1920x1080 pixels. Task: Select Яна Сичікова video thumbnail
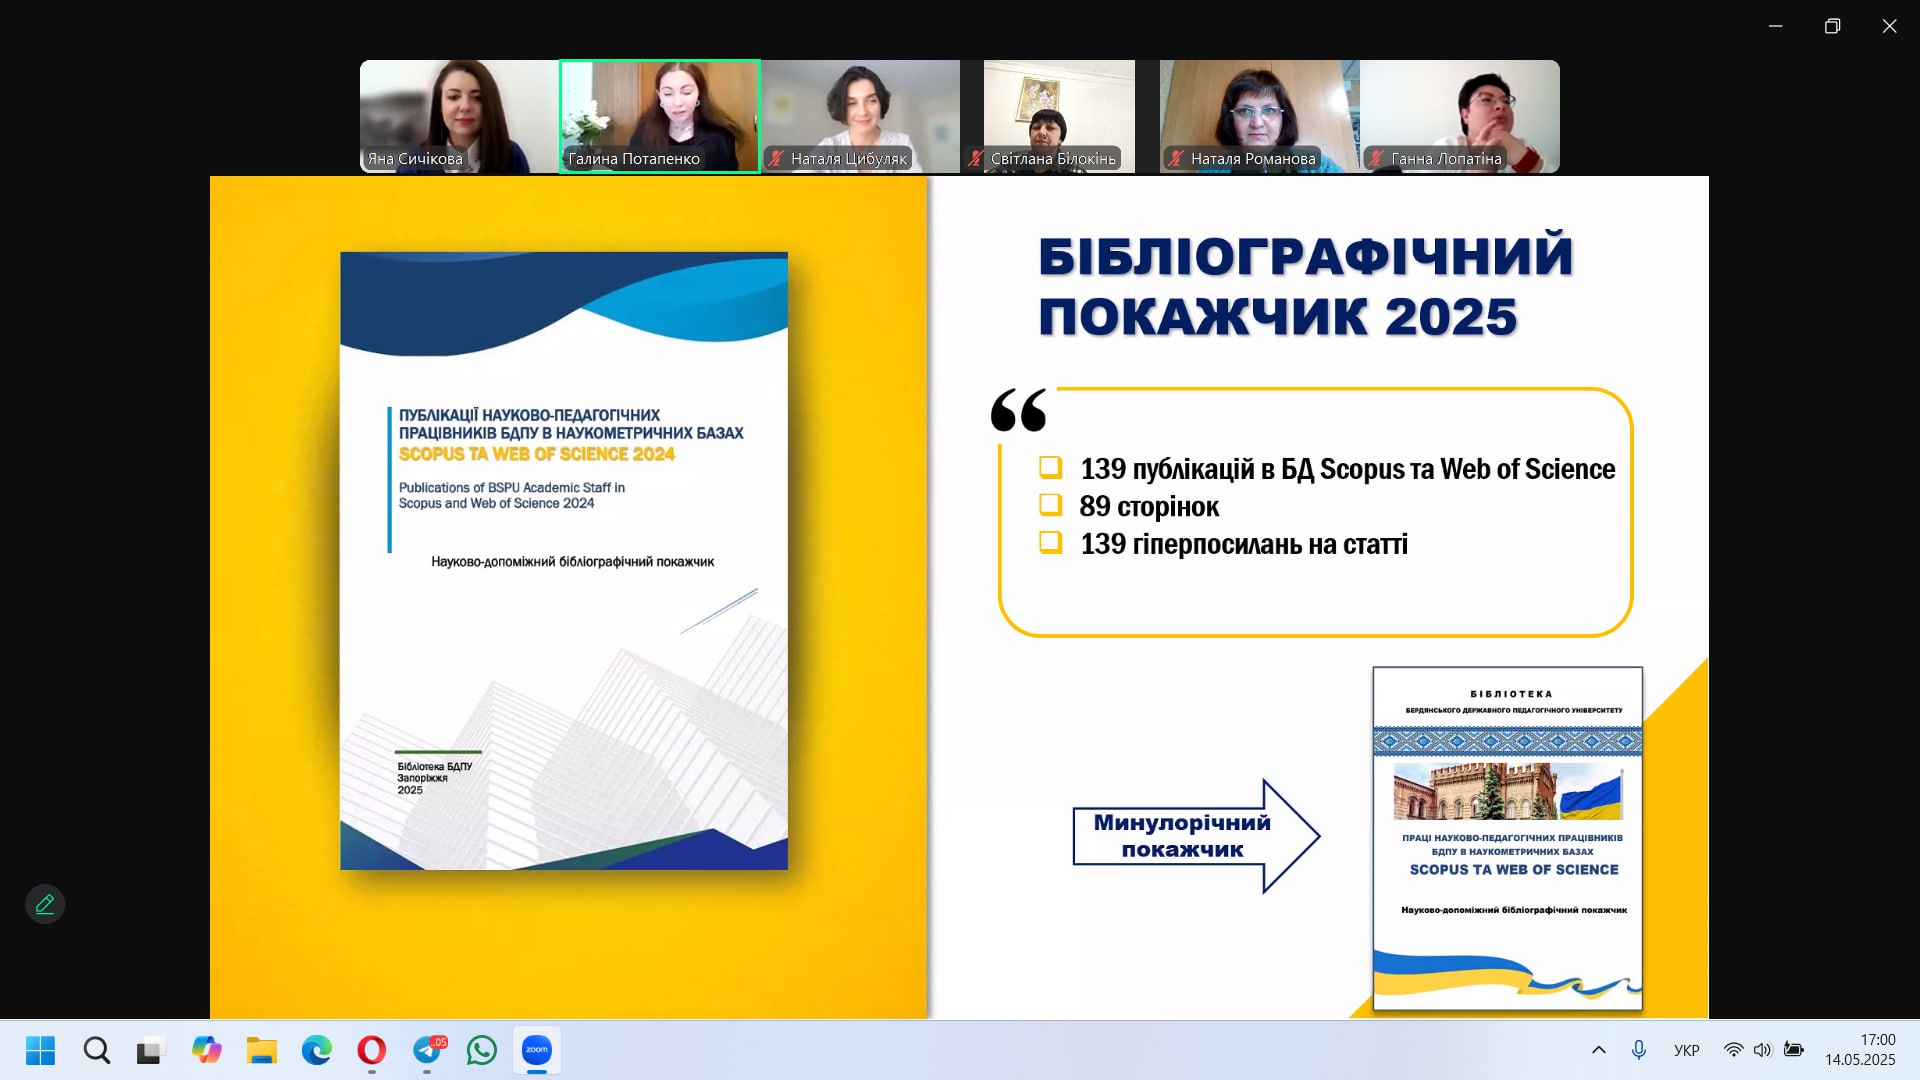(x=459, y=115)
